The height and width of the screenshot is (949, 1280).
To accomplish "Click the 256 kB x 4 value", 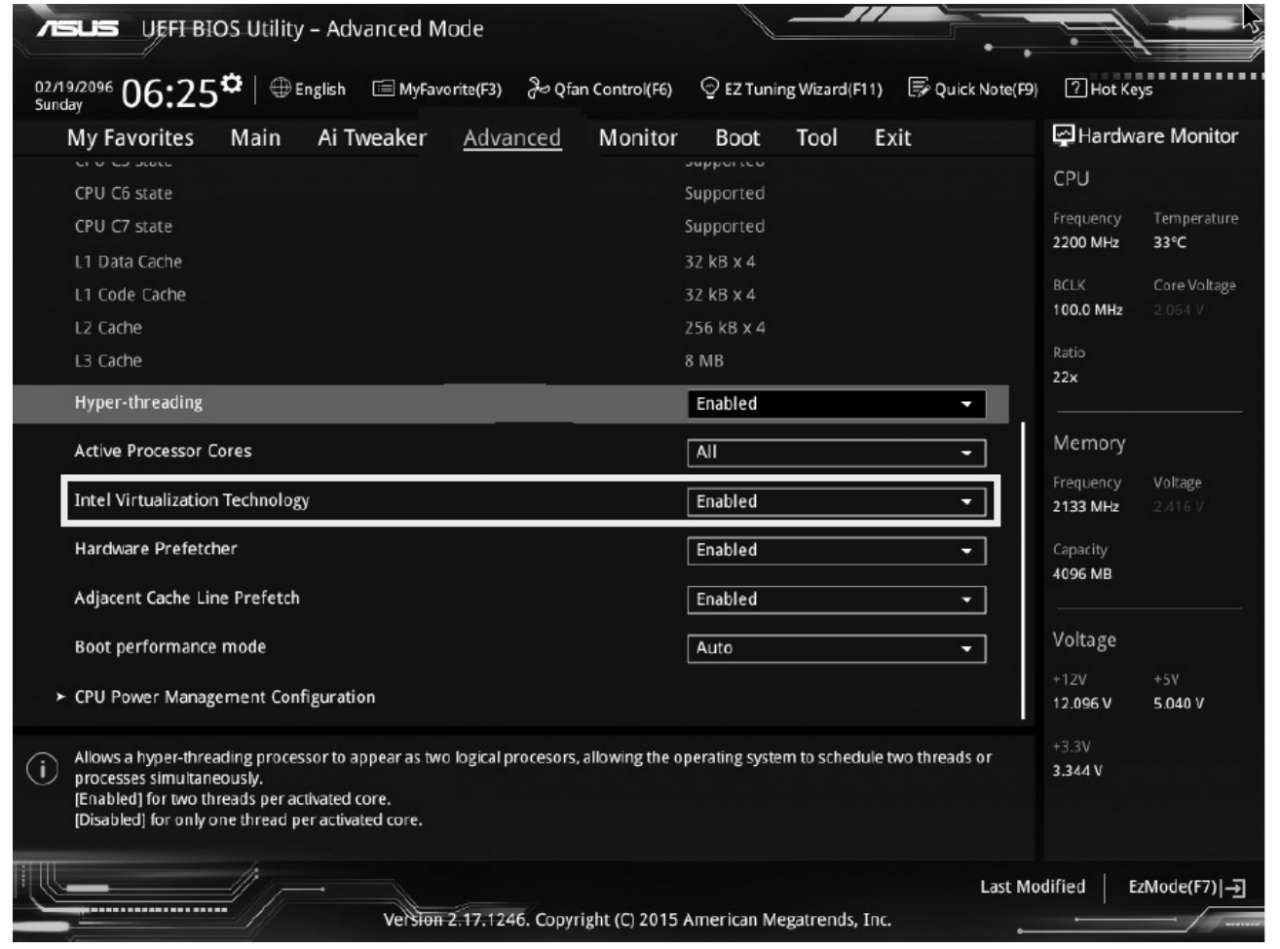I will [725, 328].
